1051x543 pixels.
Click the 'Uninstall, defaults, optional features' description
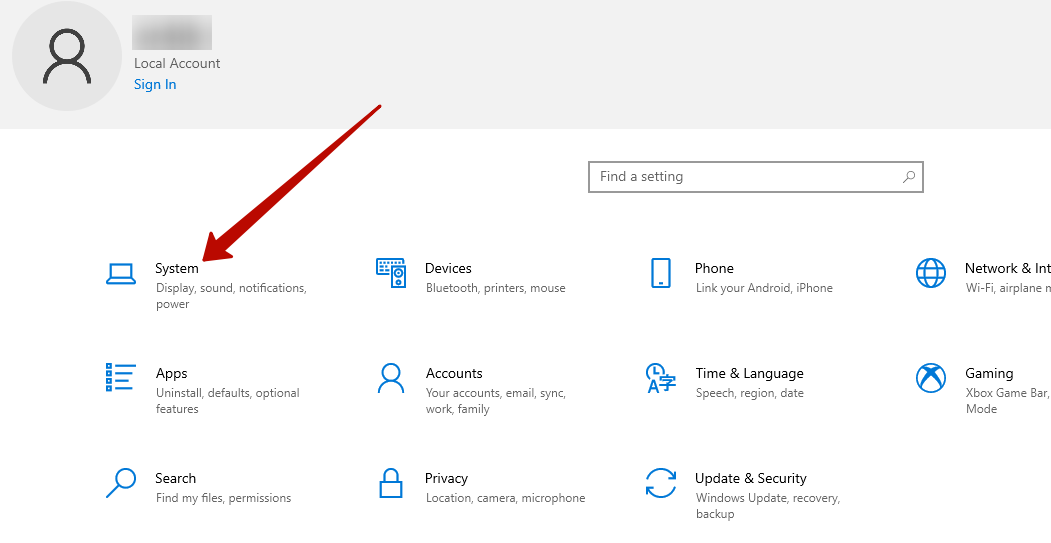[x=228, y=401]
